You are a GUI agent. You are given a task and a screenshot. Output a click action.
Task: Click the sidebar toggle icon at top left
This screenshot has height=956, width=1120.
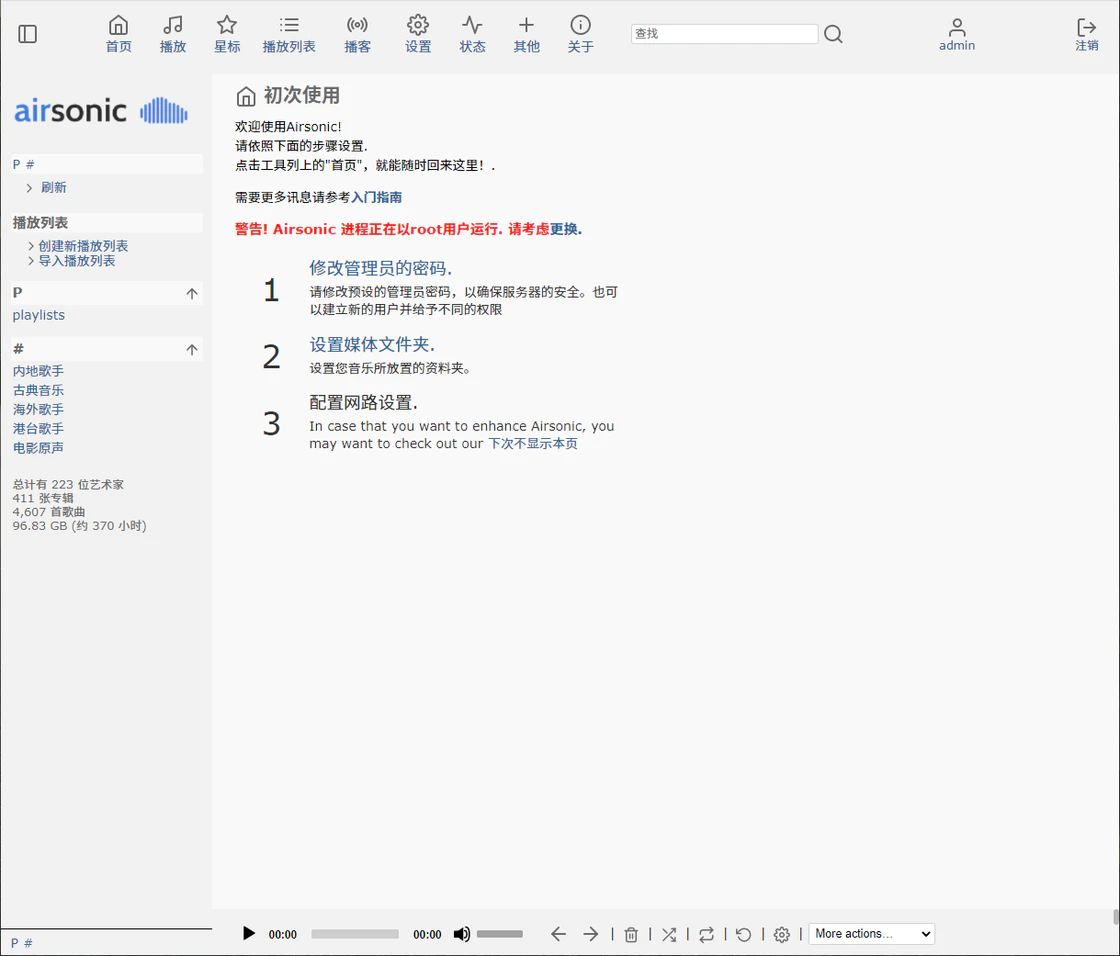point(27,33)
